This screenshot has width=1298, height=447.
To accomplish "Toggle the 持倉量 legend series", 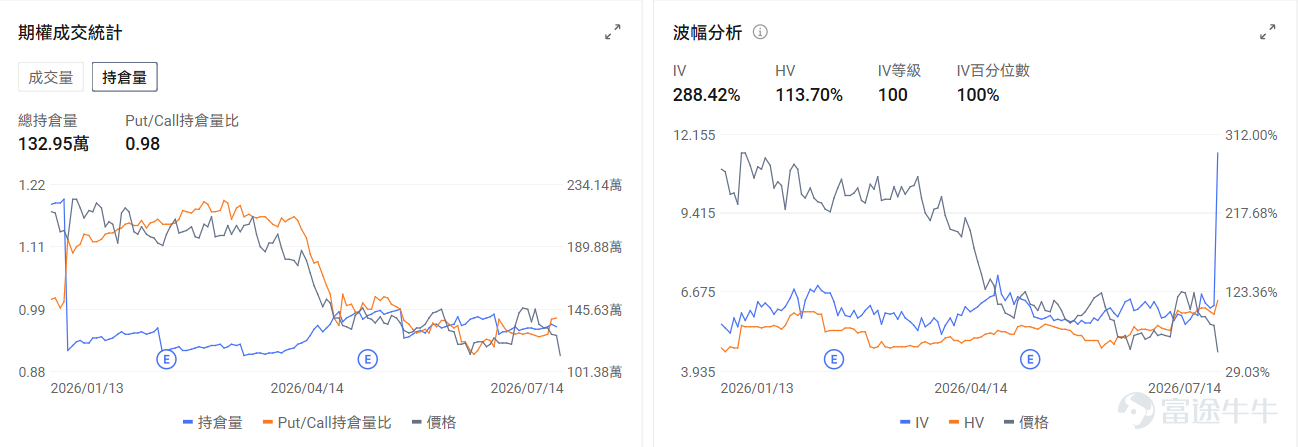I will pos(213,422).
